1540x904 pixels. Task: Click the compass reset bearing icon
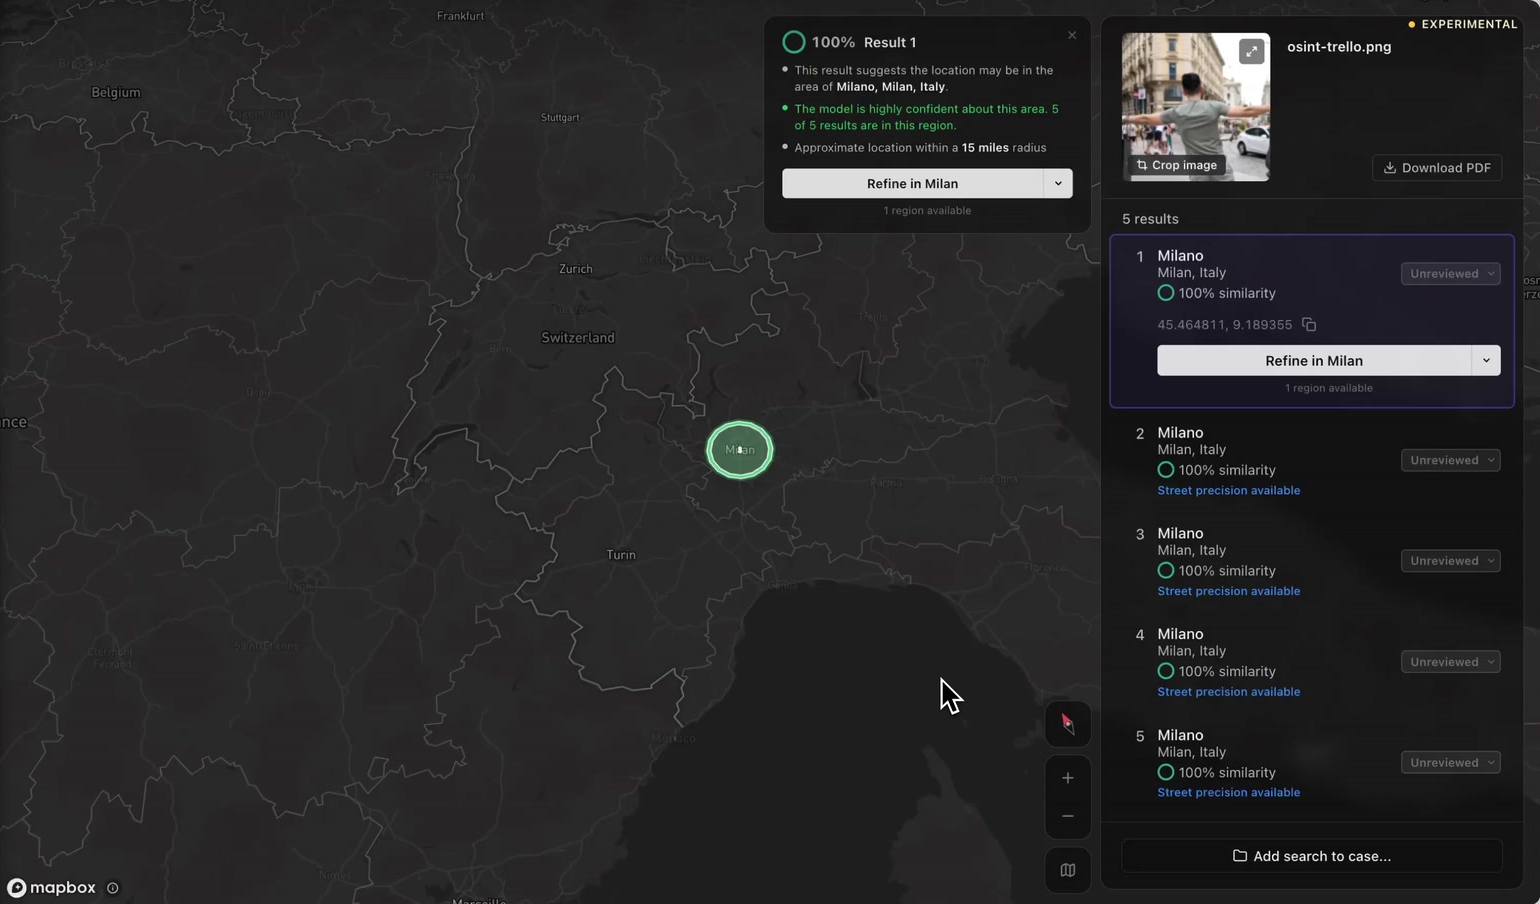[1068, 724]
